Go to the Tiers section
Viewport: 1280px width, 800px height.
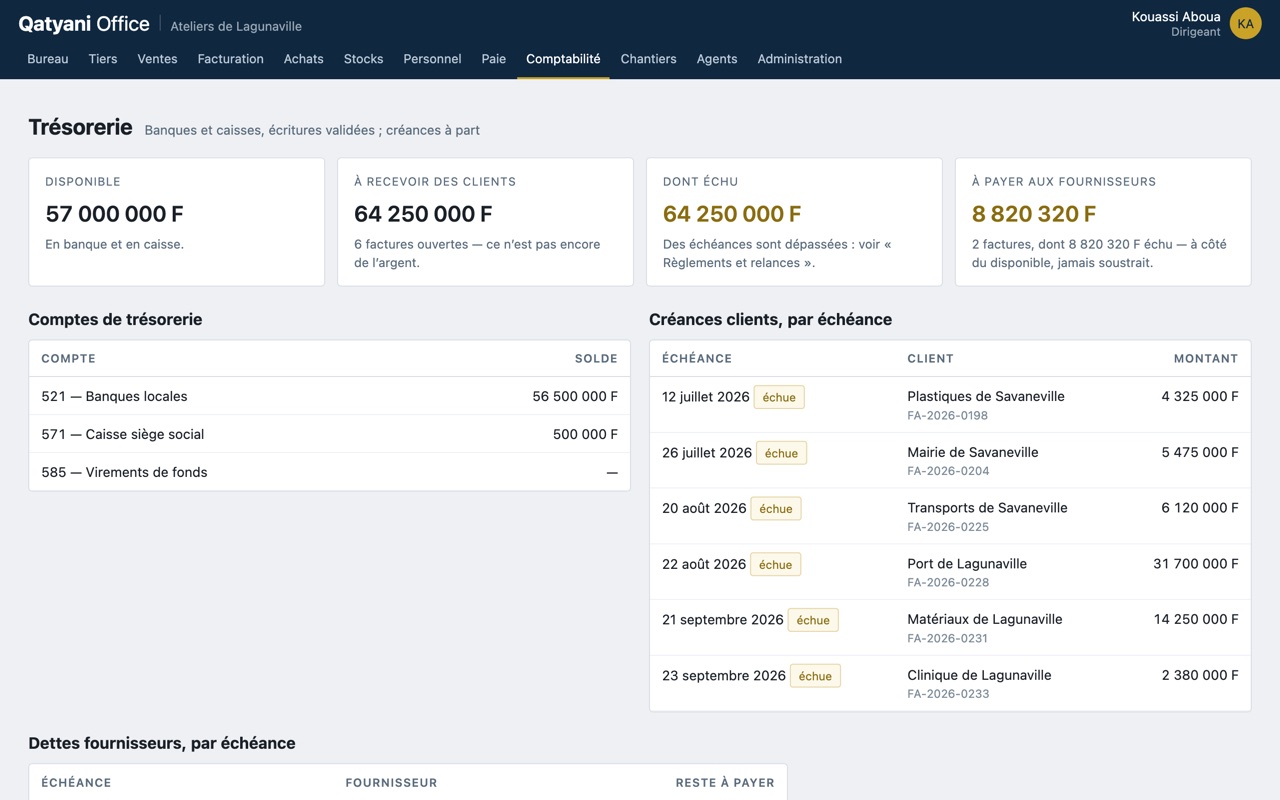tap(103, 59)
